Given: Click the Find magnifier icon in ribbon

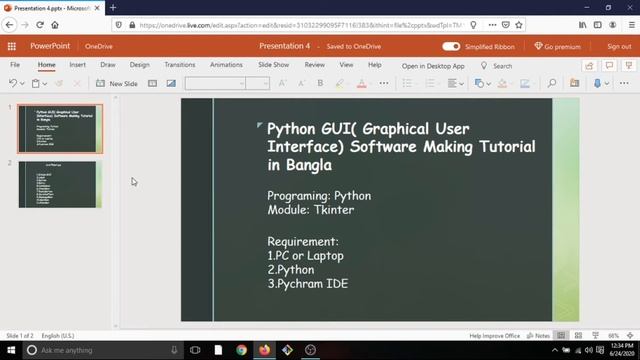Looking at the screenshot, I should point(552,83).
